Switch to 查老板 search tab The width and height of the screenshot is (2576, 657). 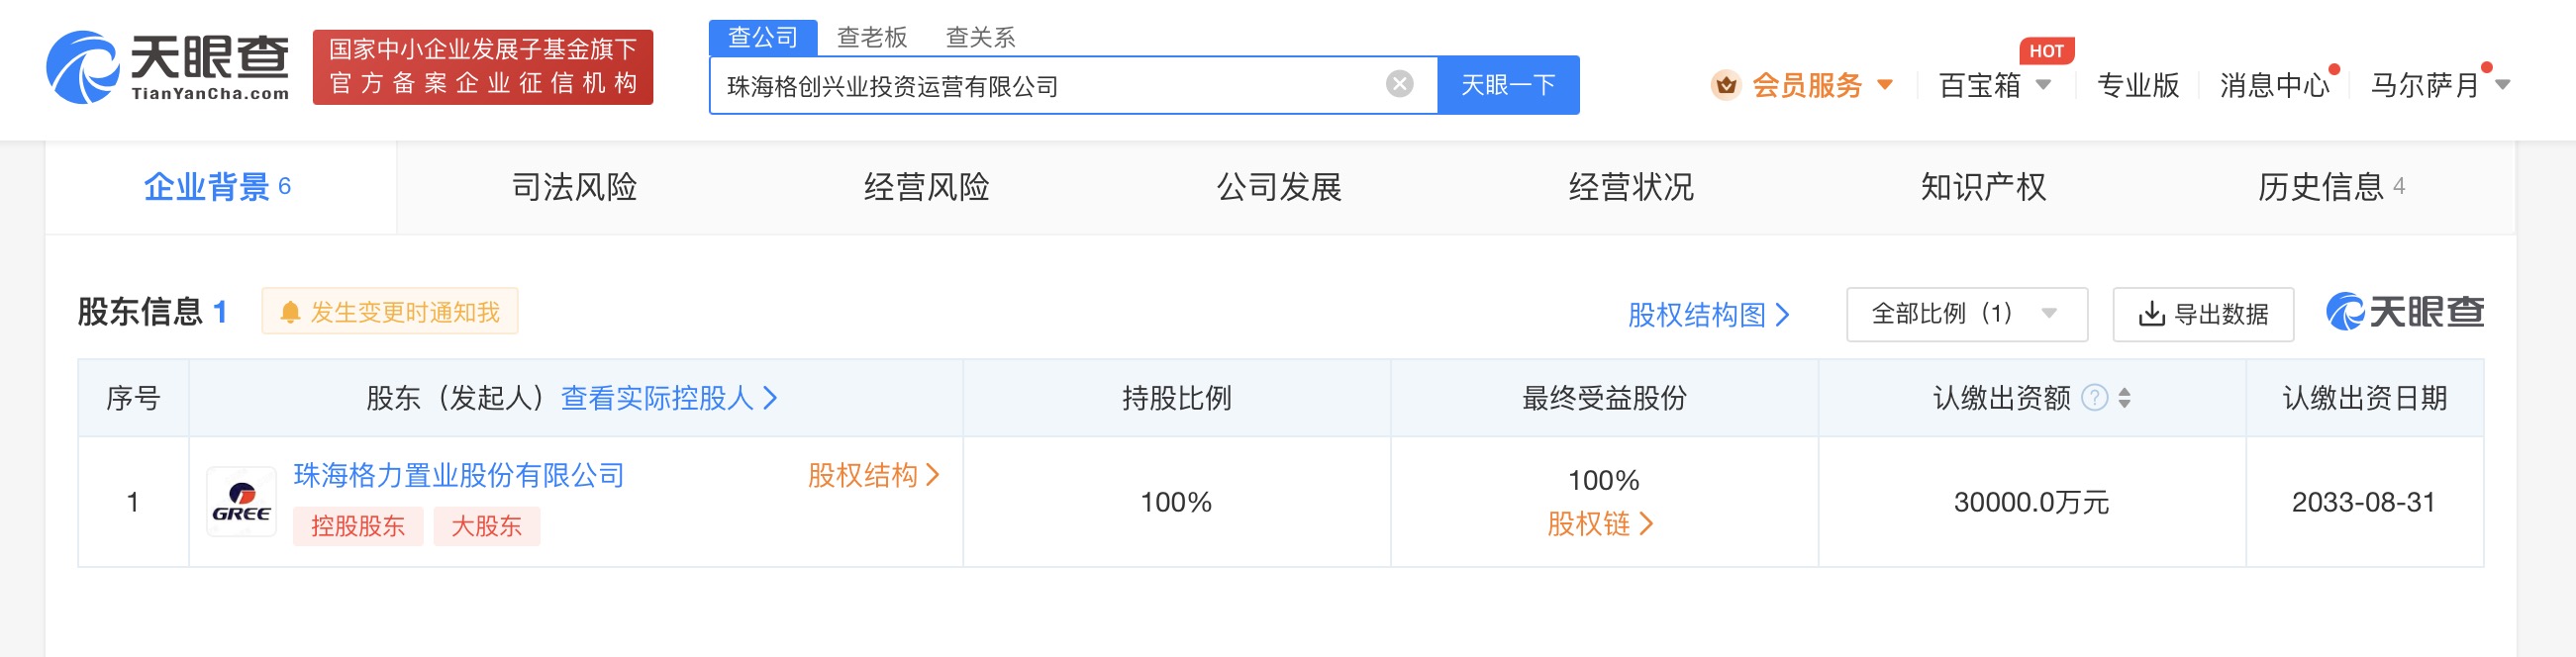(x=872, y=38)
